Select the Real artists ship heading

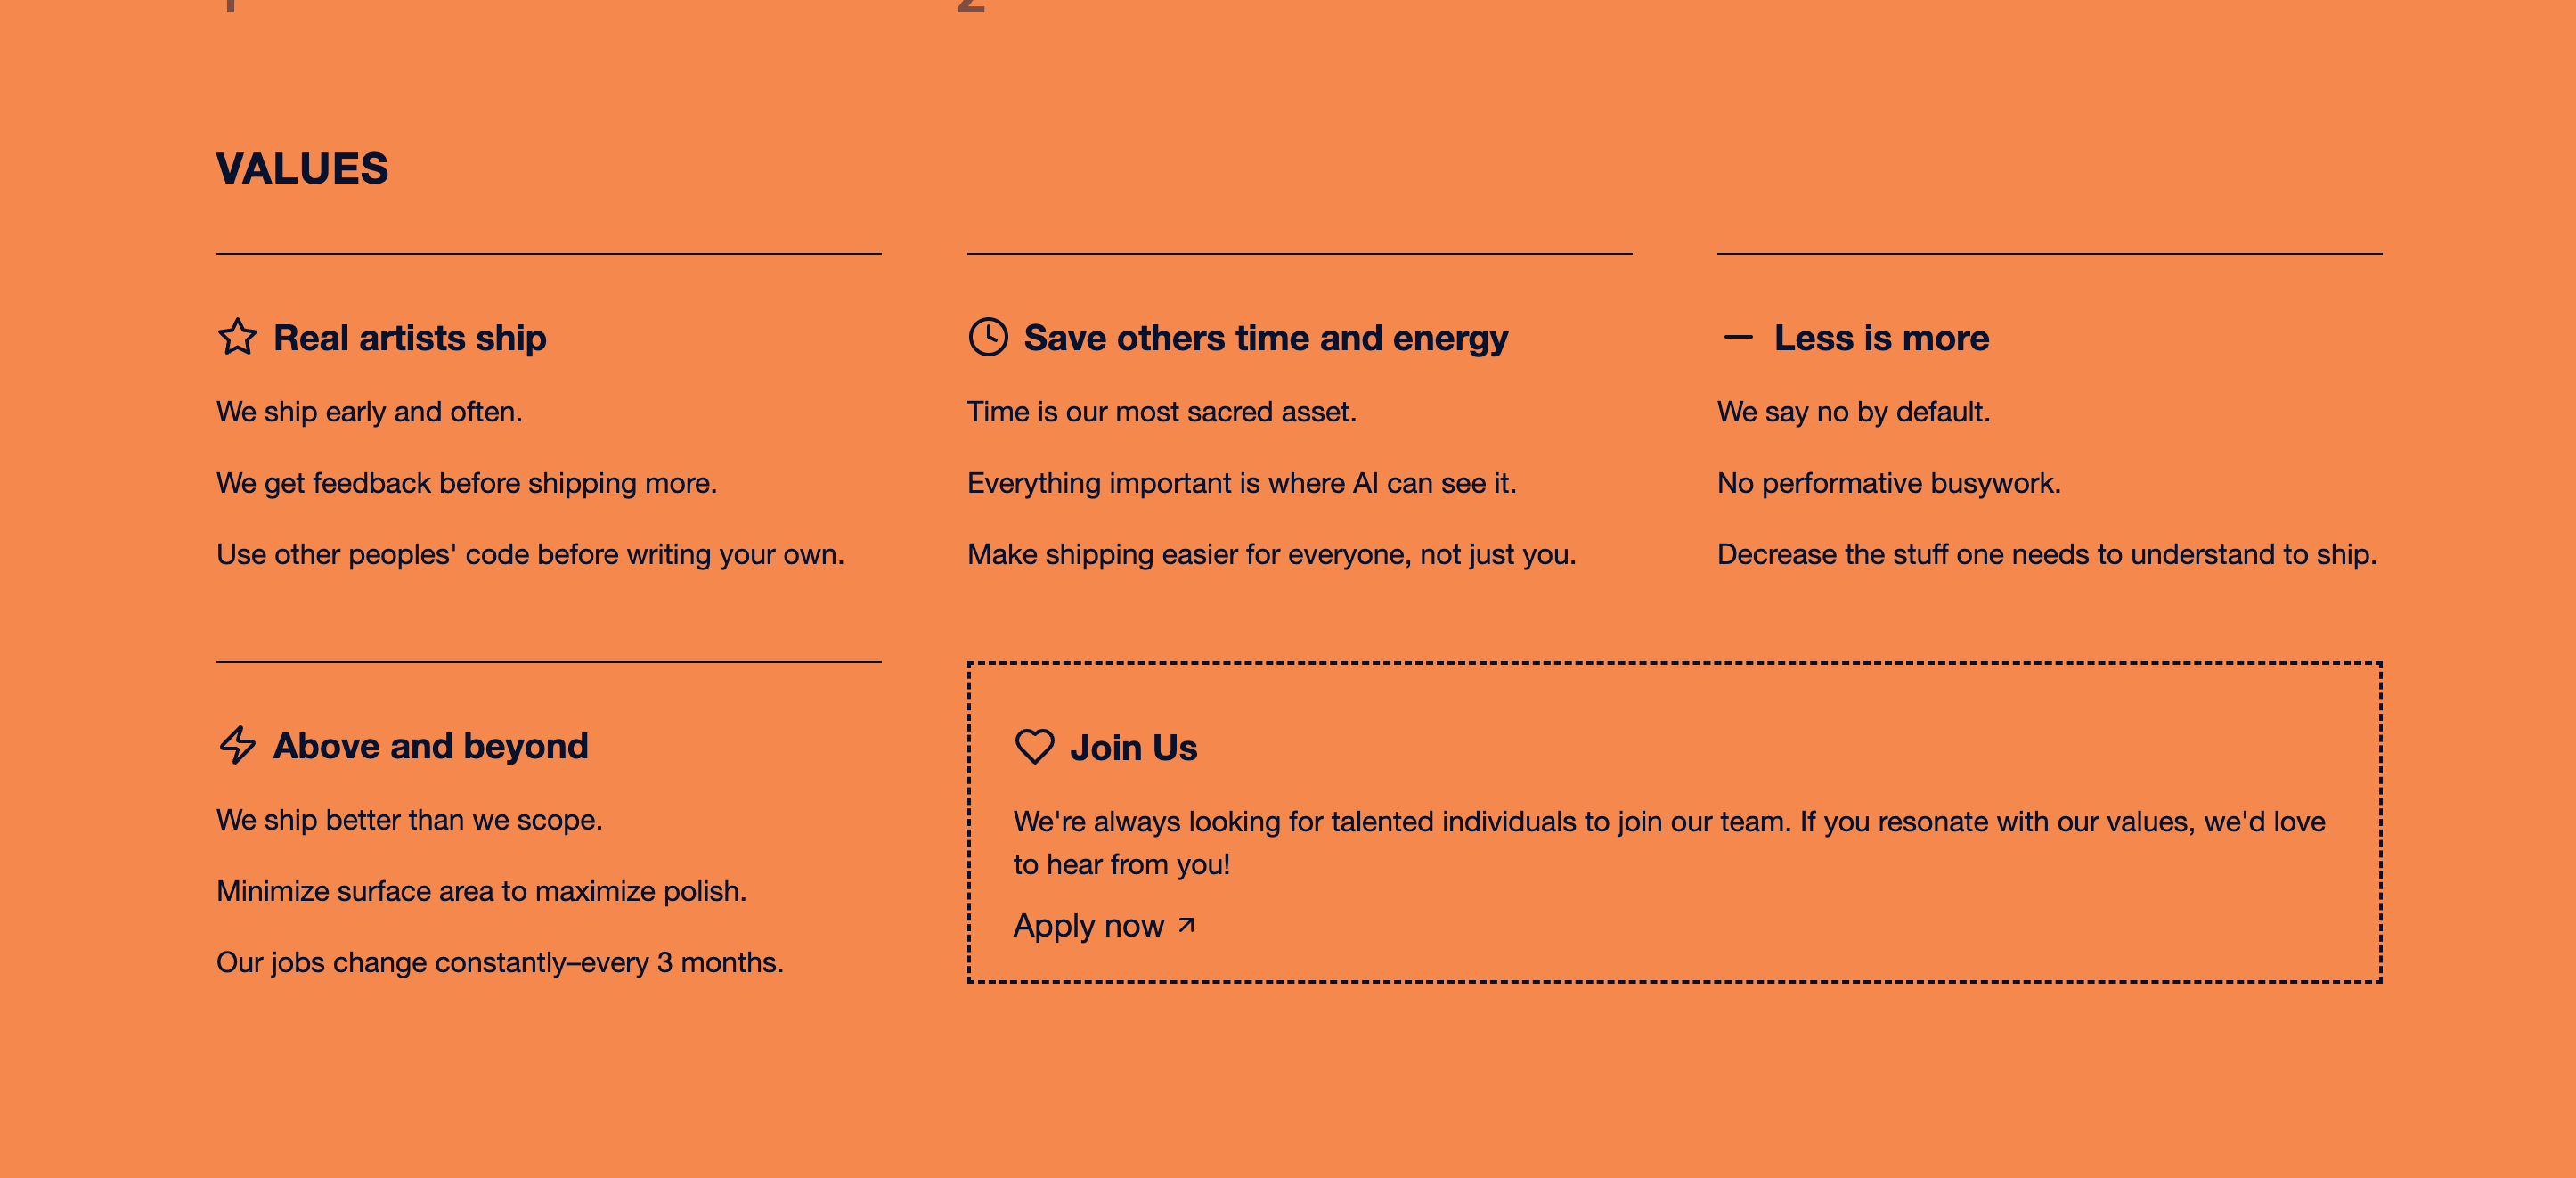click(x=410, y=338)
